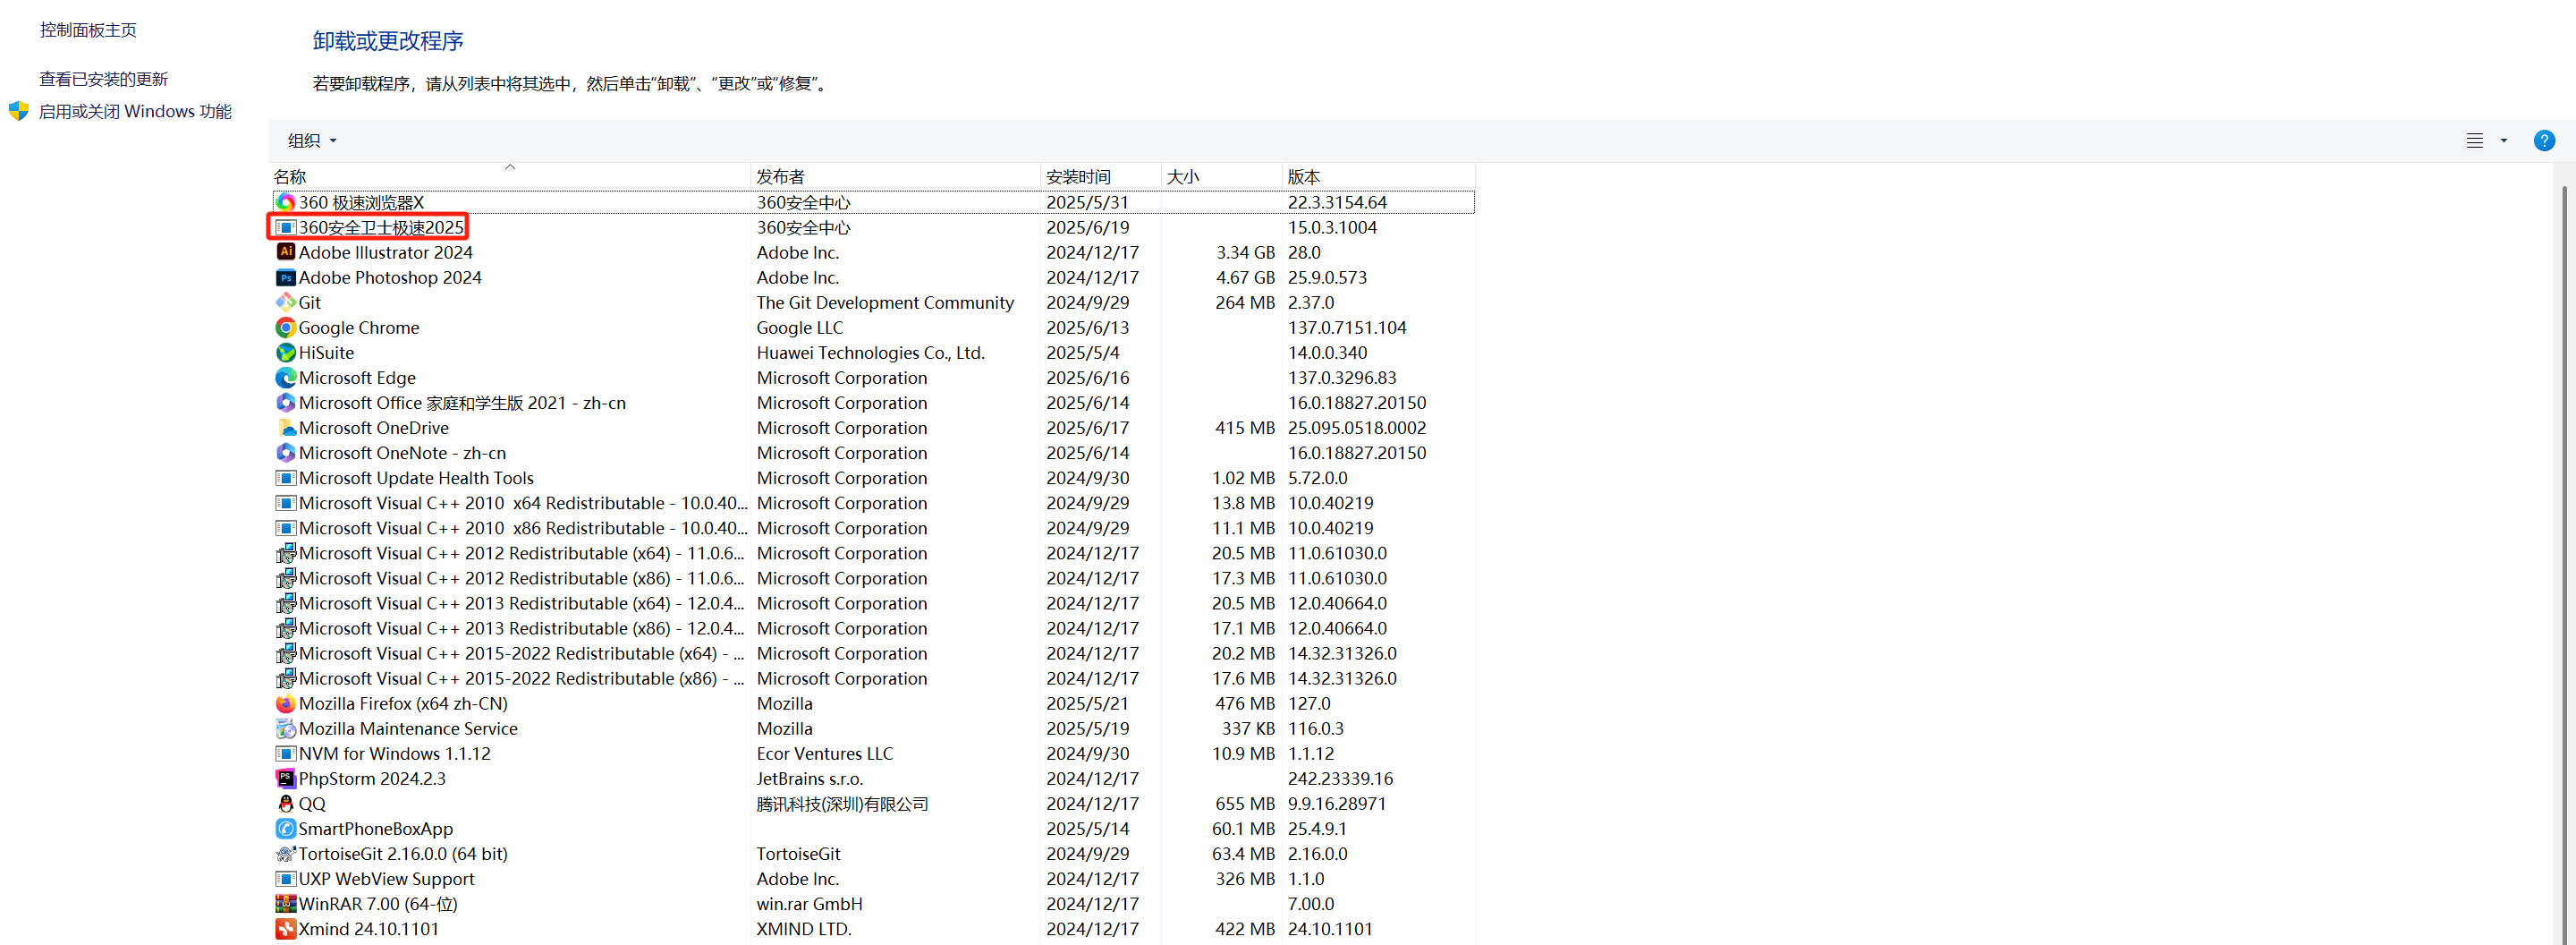Screen dimensions: 2576x945
Task: Click publisher The Git Development Community
Action: click(x=885, y=302)
